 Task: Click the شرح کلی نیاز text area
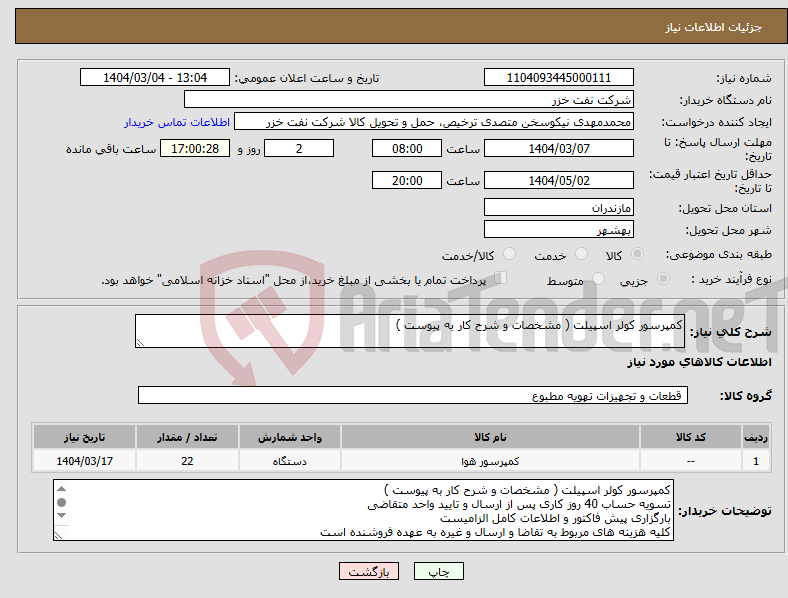[x=410, y=331]
